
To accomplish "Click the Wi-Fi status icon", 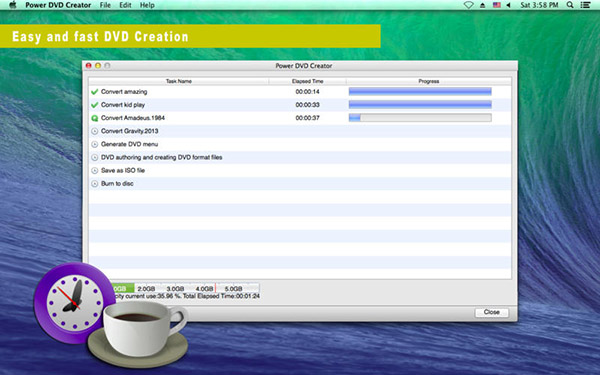I will pos(468,5).
